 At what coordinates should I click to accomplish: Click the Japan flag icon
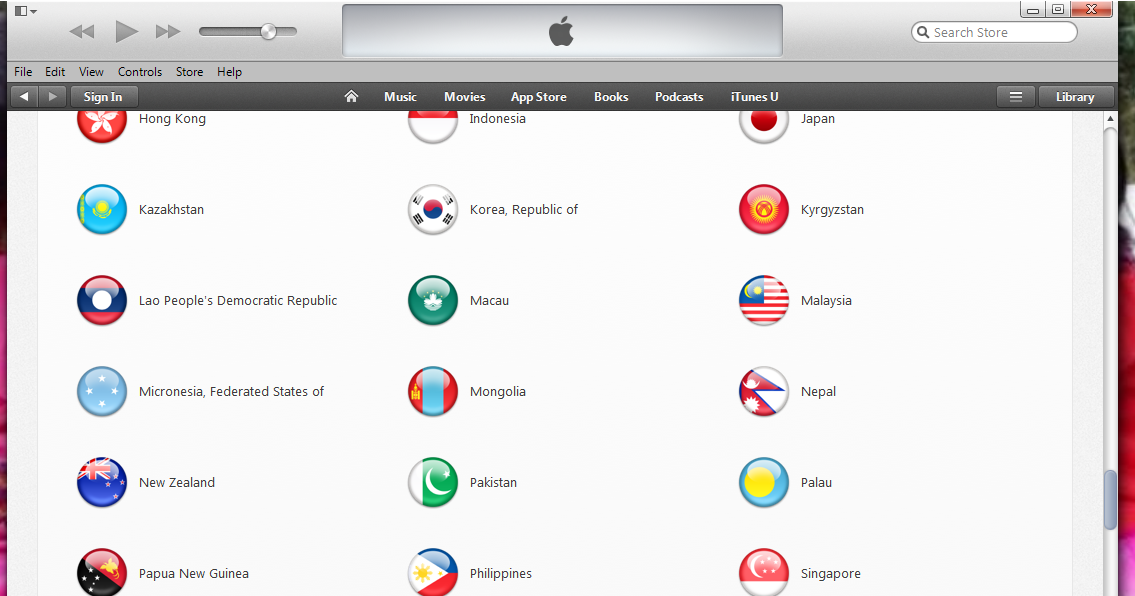764,127
